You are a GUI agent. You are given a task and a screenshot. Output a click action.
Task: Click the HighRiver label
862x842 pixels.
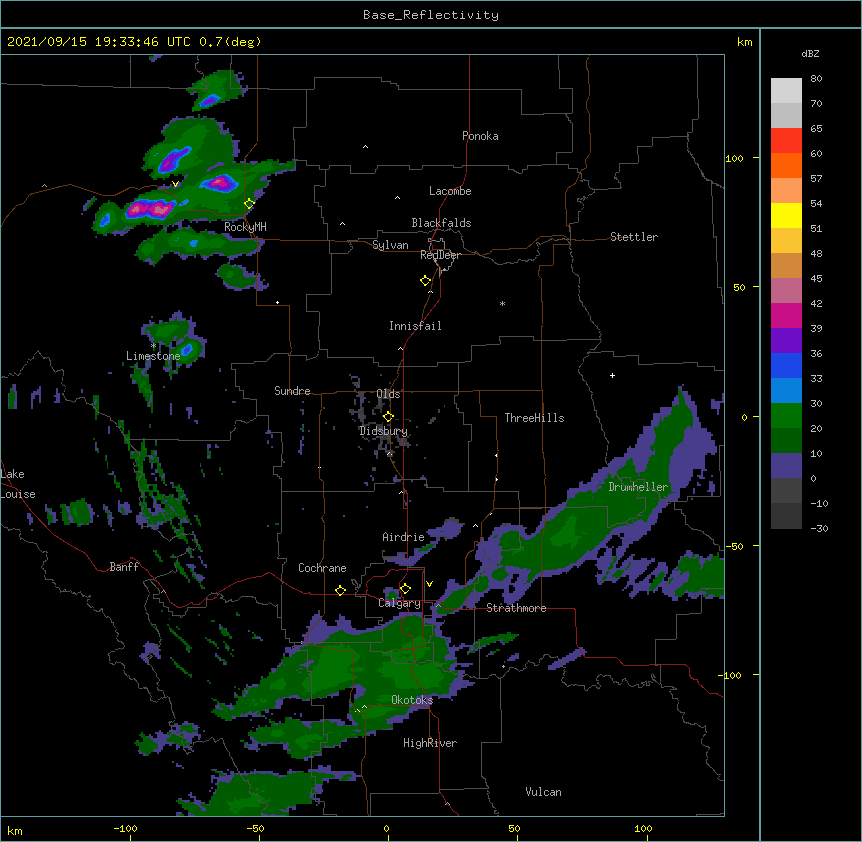click(430, 743)
